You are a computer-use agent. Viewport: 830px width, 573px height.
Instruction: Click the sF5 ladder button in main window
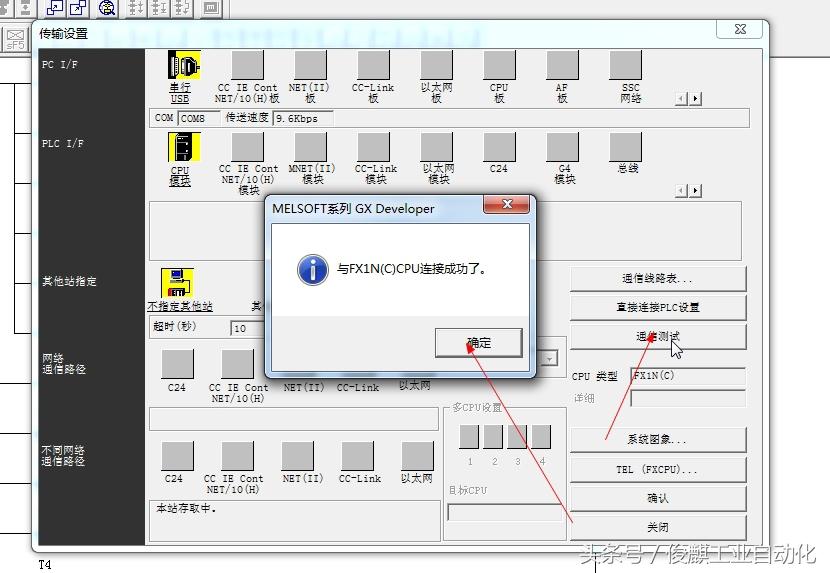tap(15, 40)
